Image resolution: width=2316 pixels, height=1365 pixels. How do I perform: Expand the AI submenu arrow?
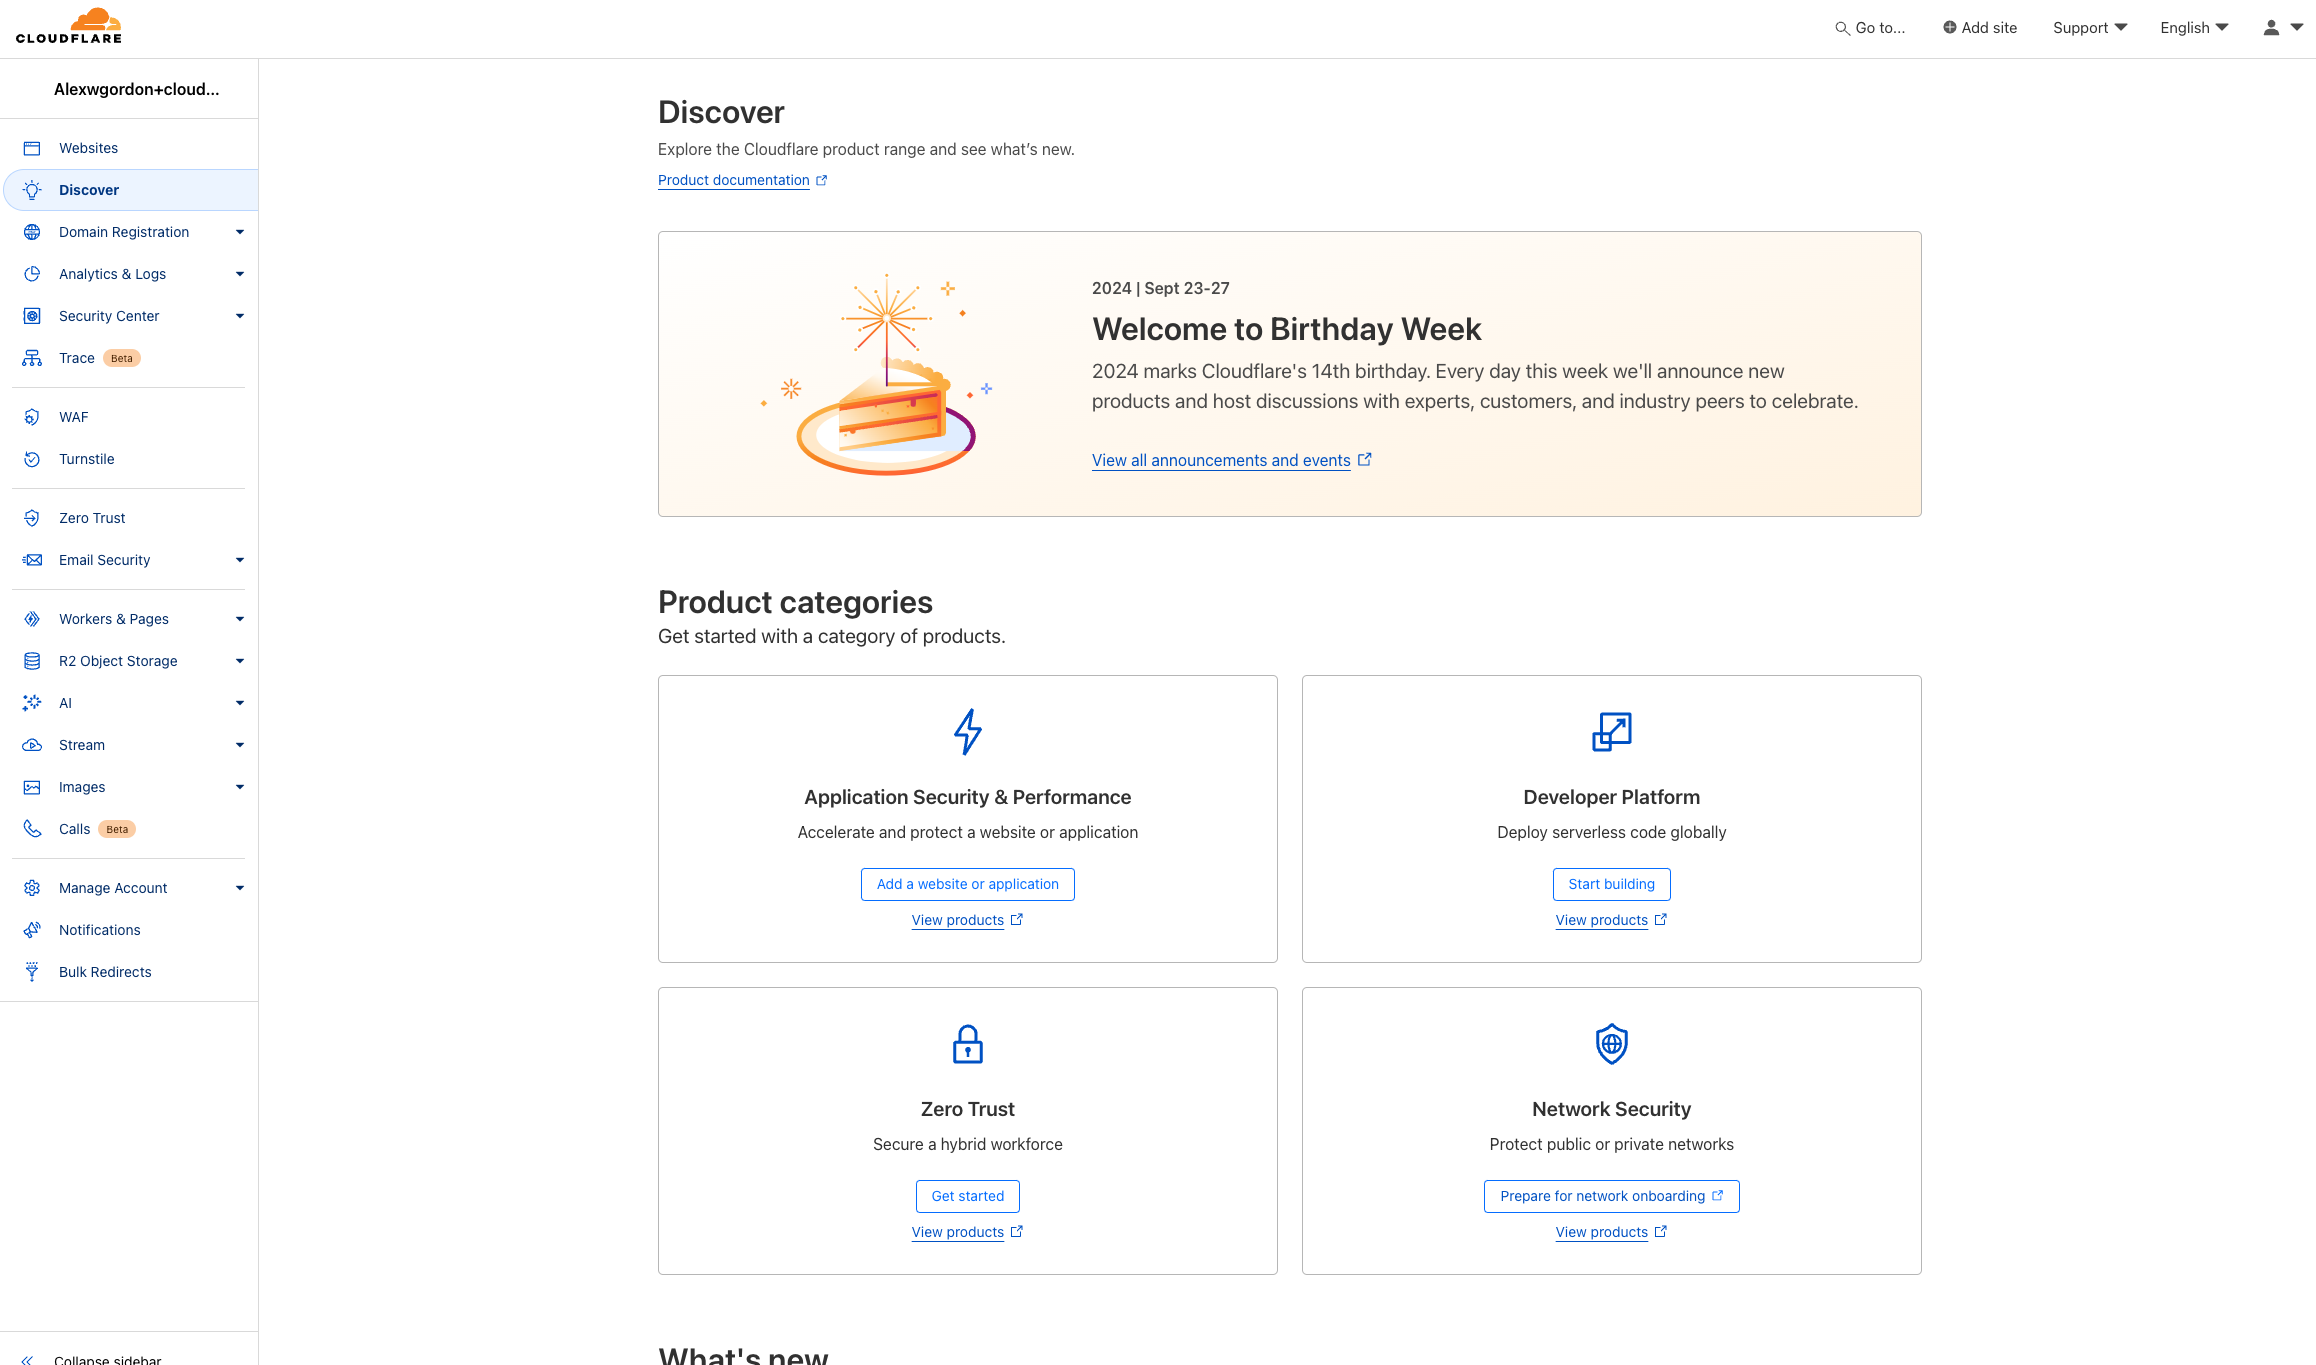[x=240, y=703]
